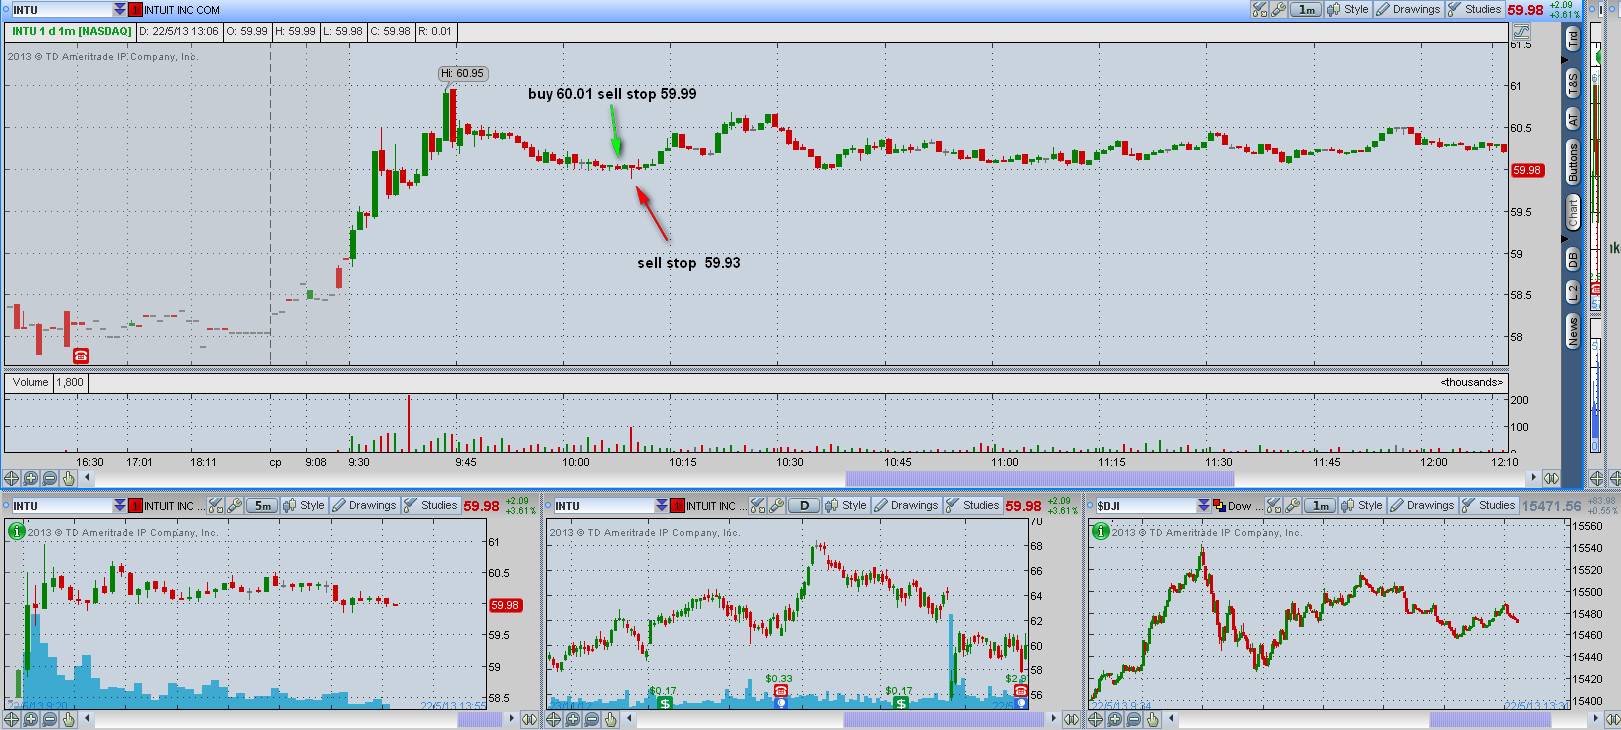
Task: Open the DB sidebar tab
Action: coord(1573,259)
